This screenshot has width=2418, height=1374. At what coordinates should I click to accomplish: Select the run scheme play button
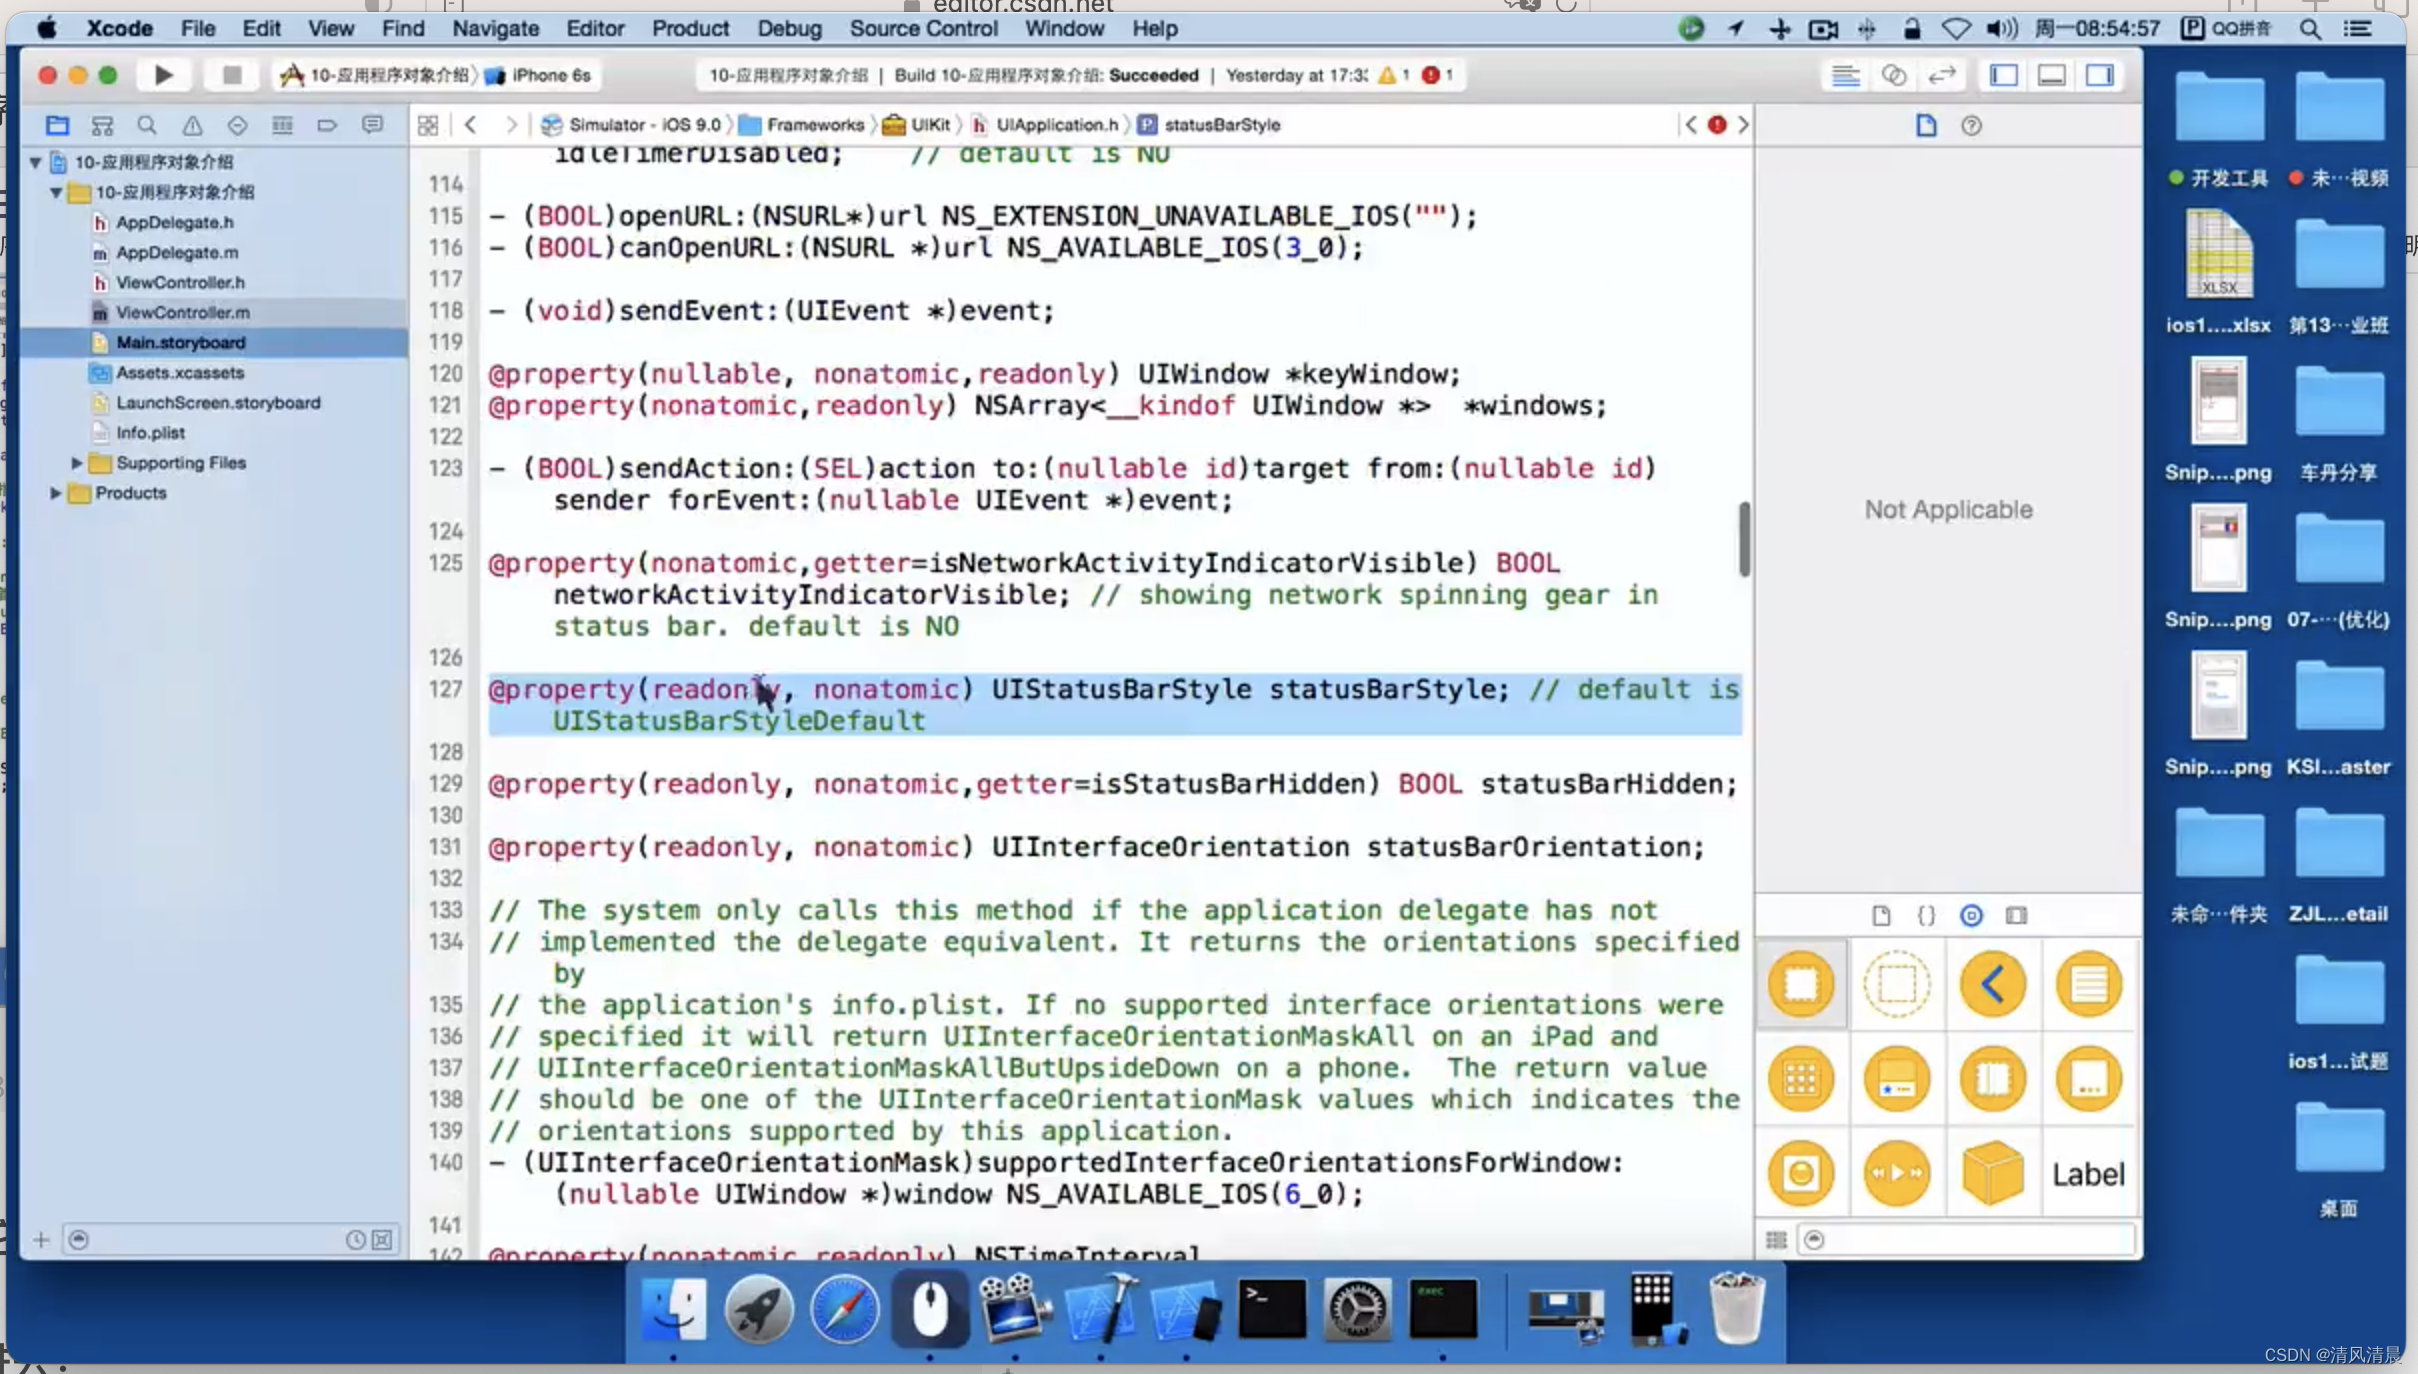161,73
